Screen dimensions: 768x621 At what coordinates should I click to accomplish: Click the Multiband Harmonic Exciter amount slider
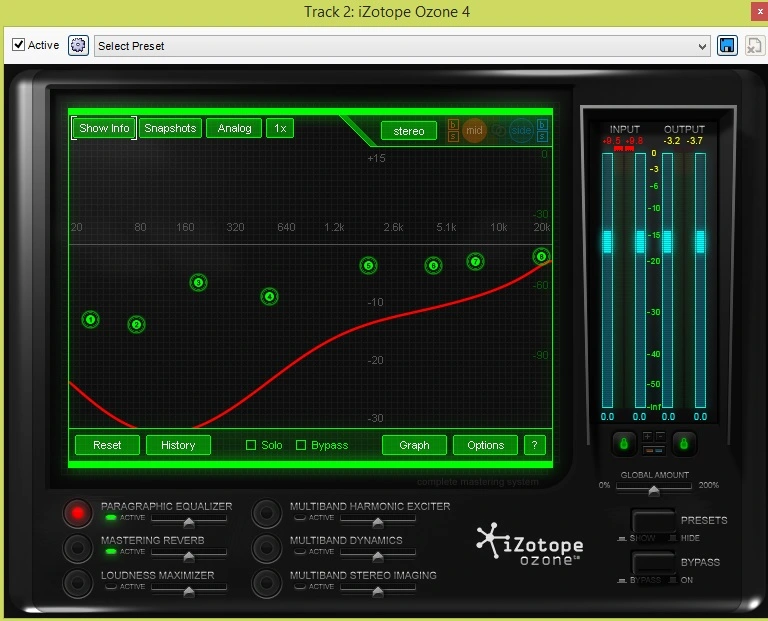pyautogui.click(x=378, y=521)
